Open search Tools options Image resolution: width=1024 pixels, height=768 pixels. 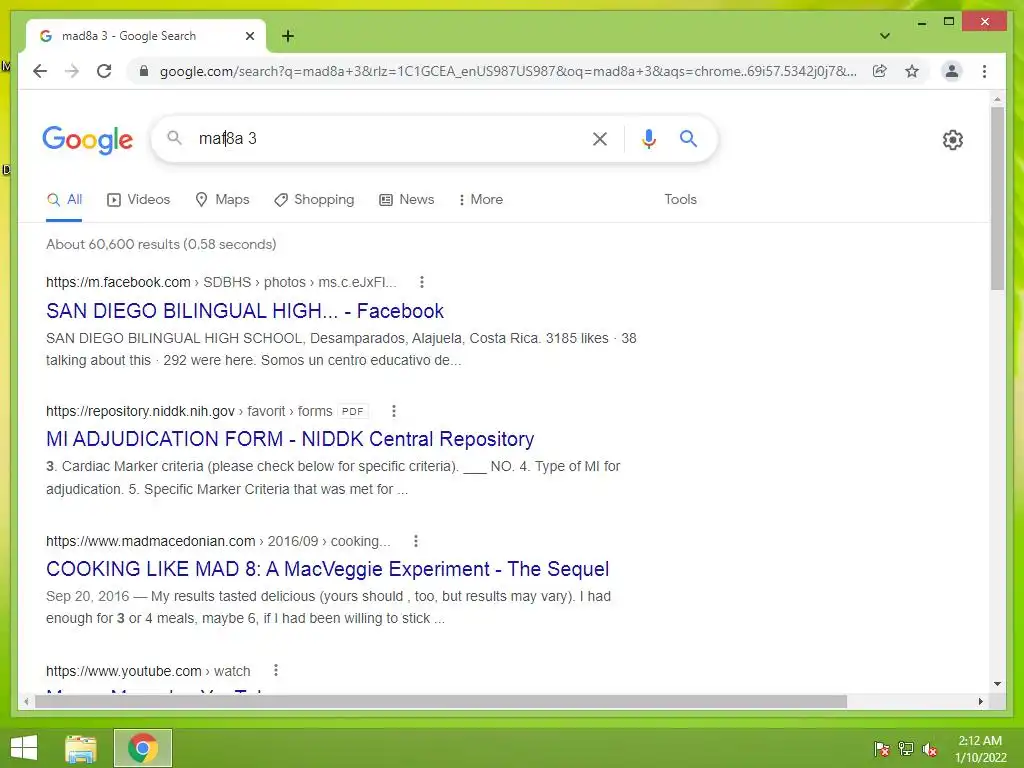coord(680,199)
